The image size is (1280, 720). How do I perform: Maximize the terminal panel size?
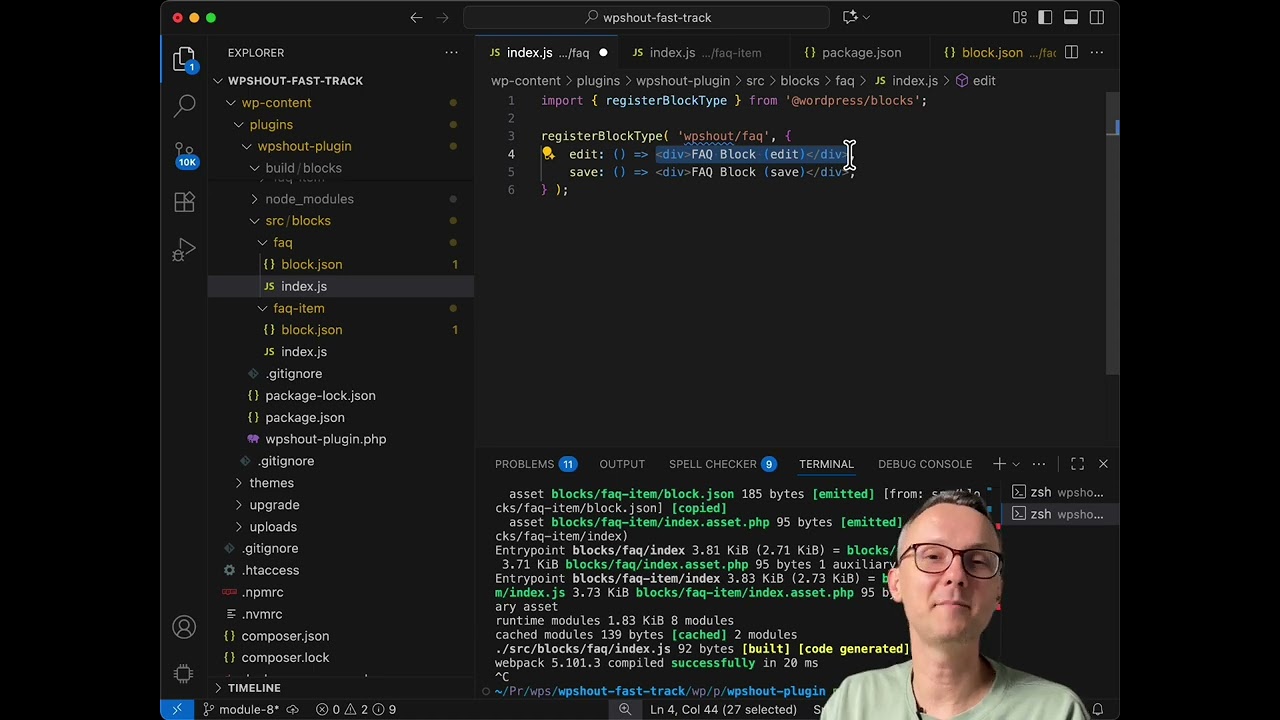1077,464
